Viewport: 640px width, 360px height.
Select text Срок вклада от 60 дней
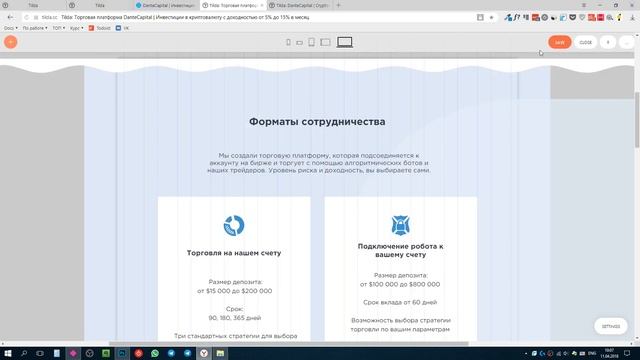[x=400, y=302]
